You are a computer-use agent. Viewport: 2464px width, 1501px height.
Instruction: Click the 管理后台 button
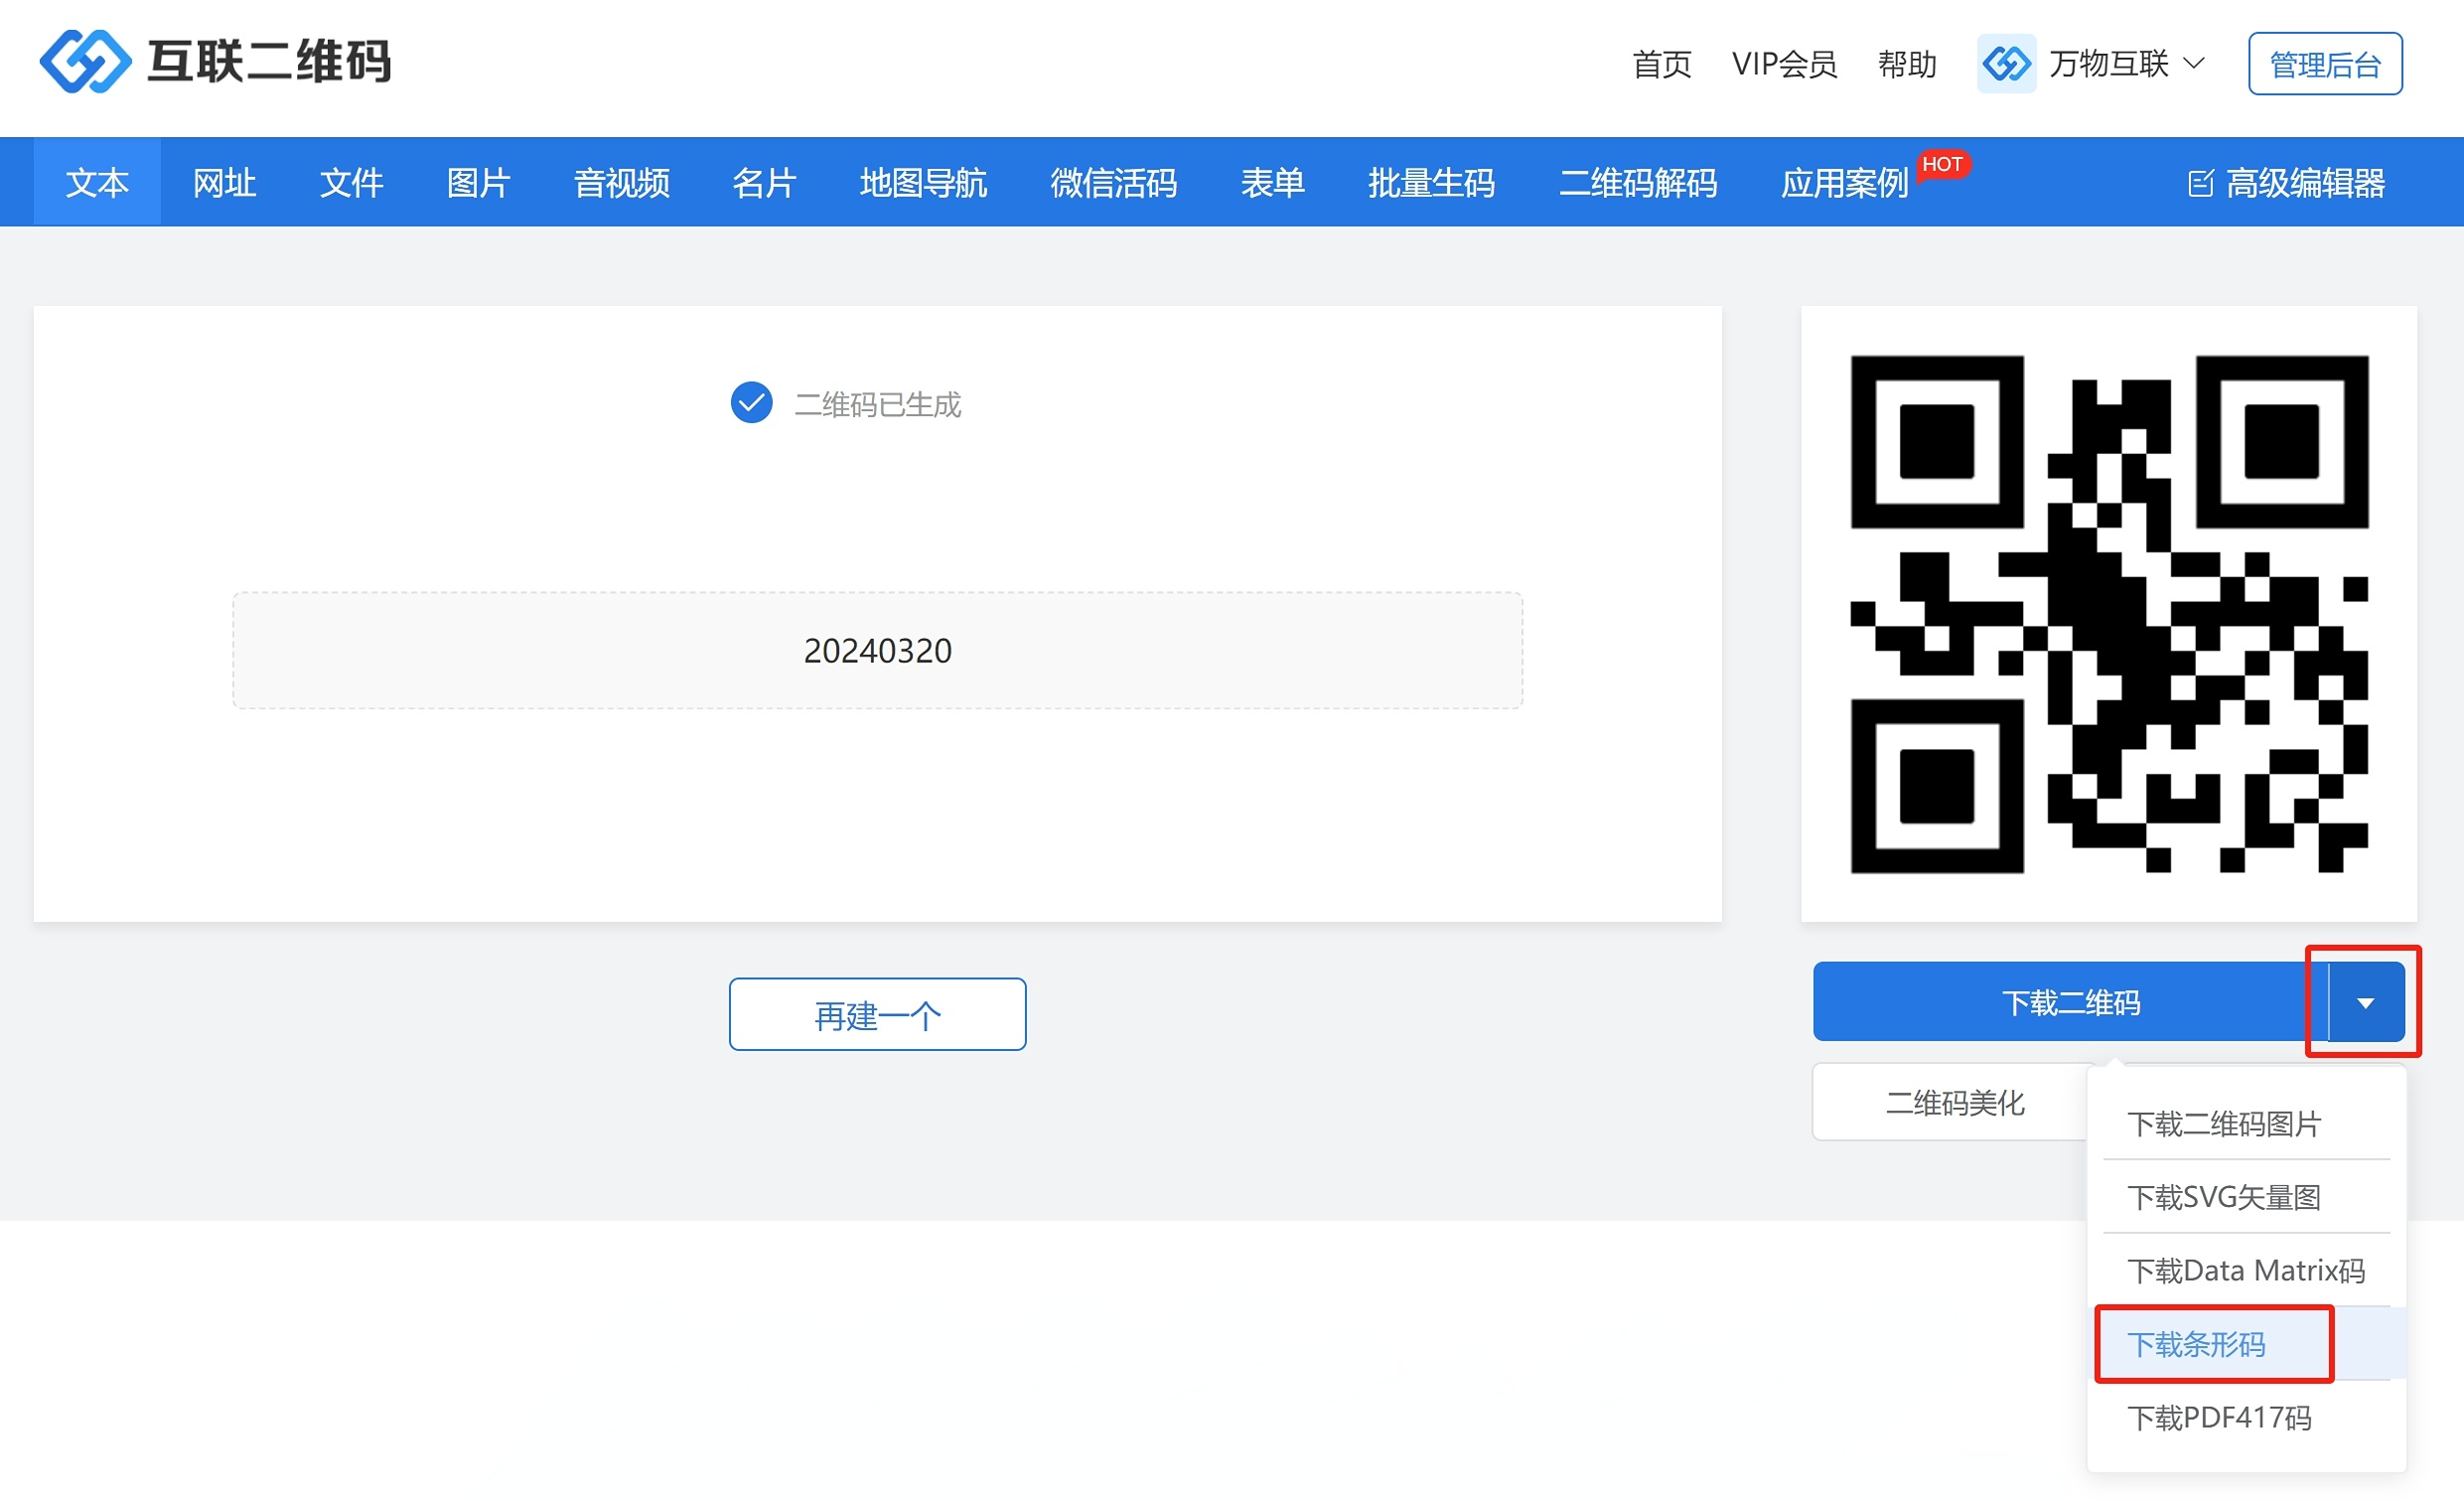coord(2325,64)
